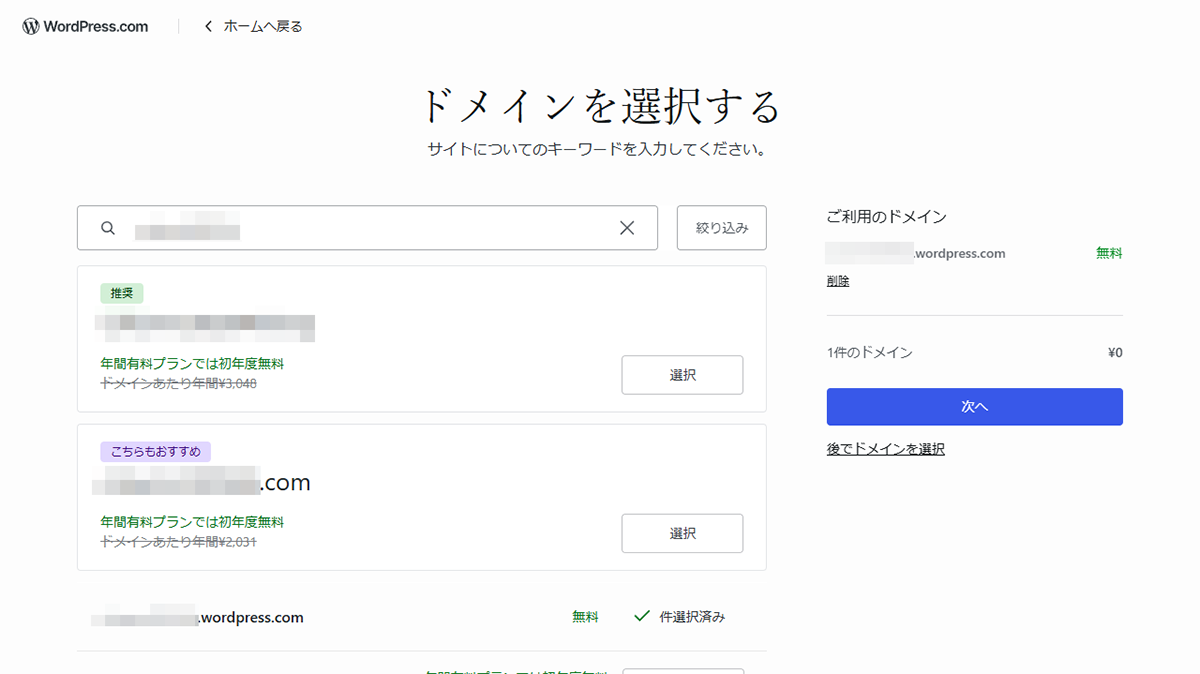Select the recommended domain with its 選択 button
The image size is (1200, 674).
click(682, 374)
